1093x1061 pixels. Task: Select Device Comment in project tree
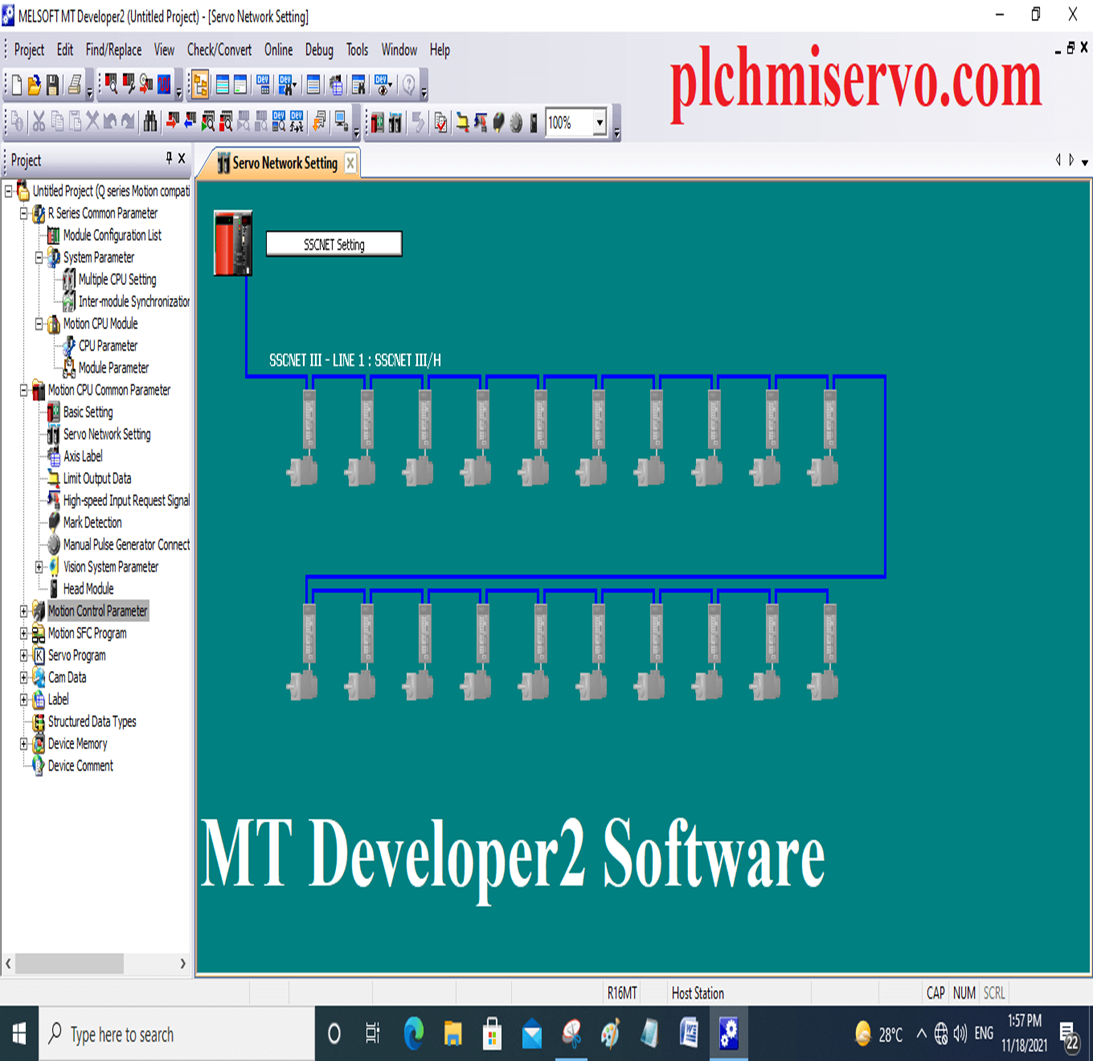pos(80,765)
